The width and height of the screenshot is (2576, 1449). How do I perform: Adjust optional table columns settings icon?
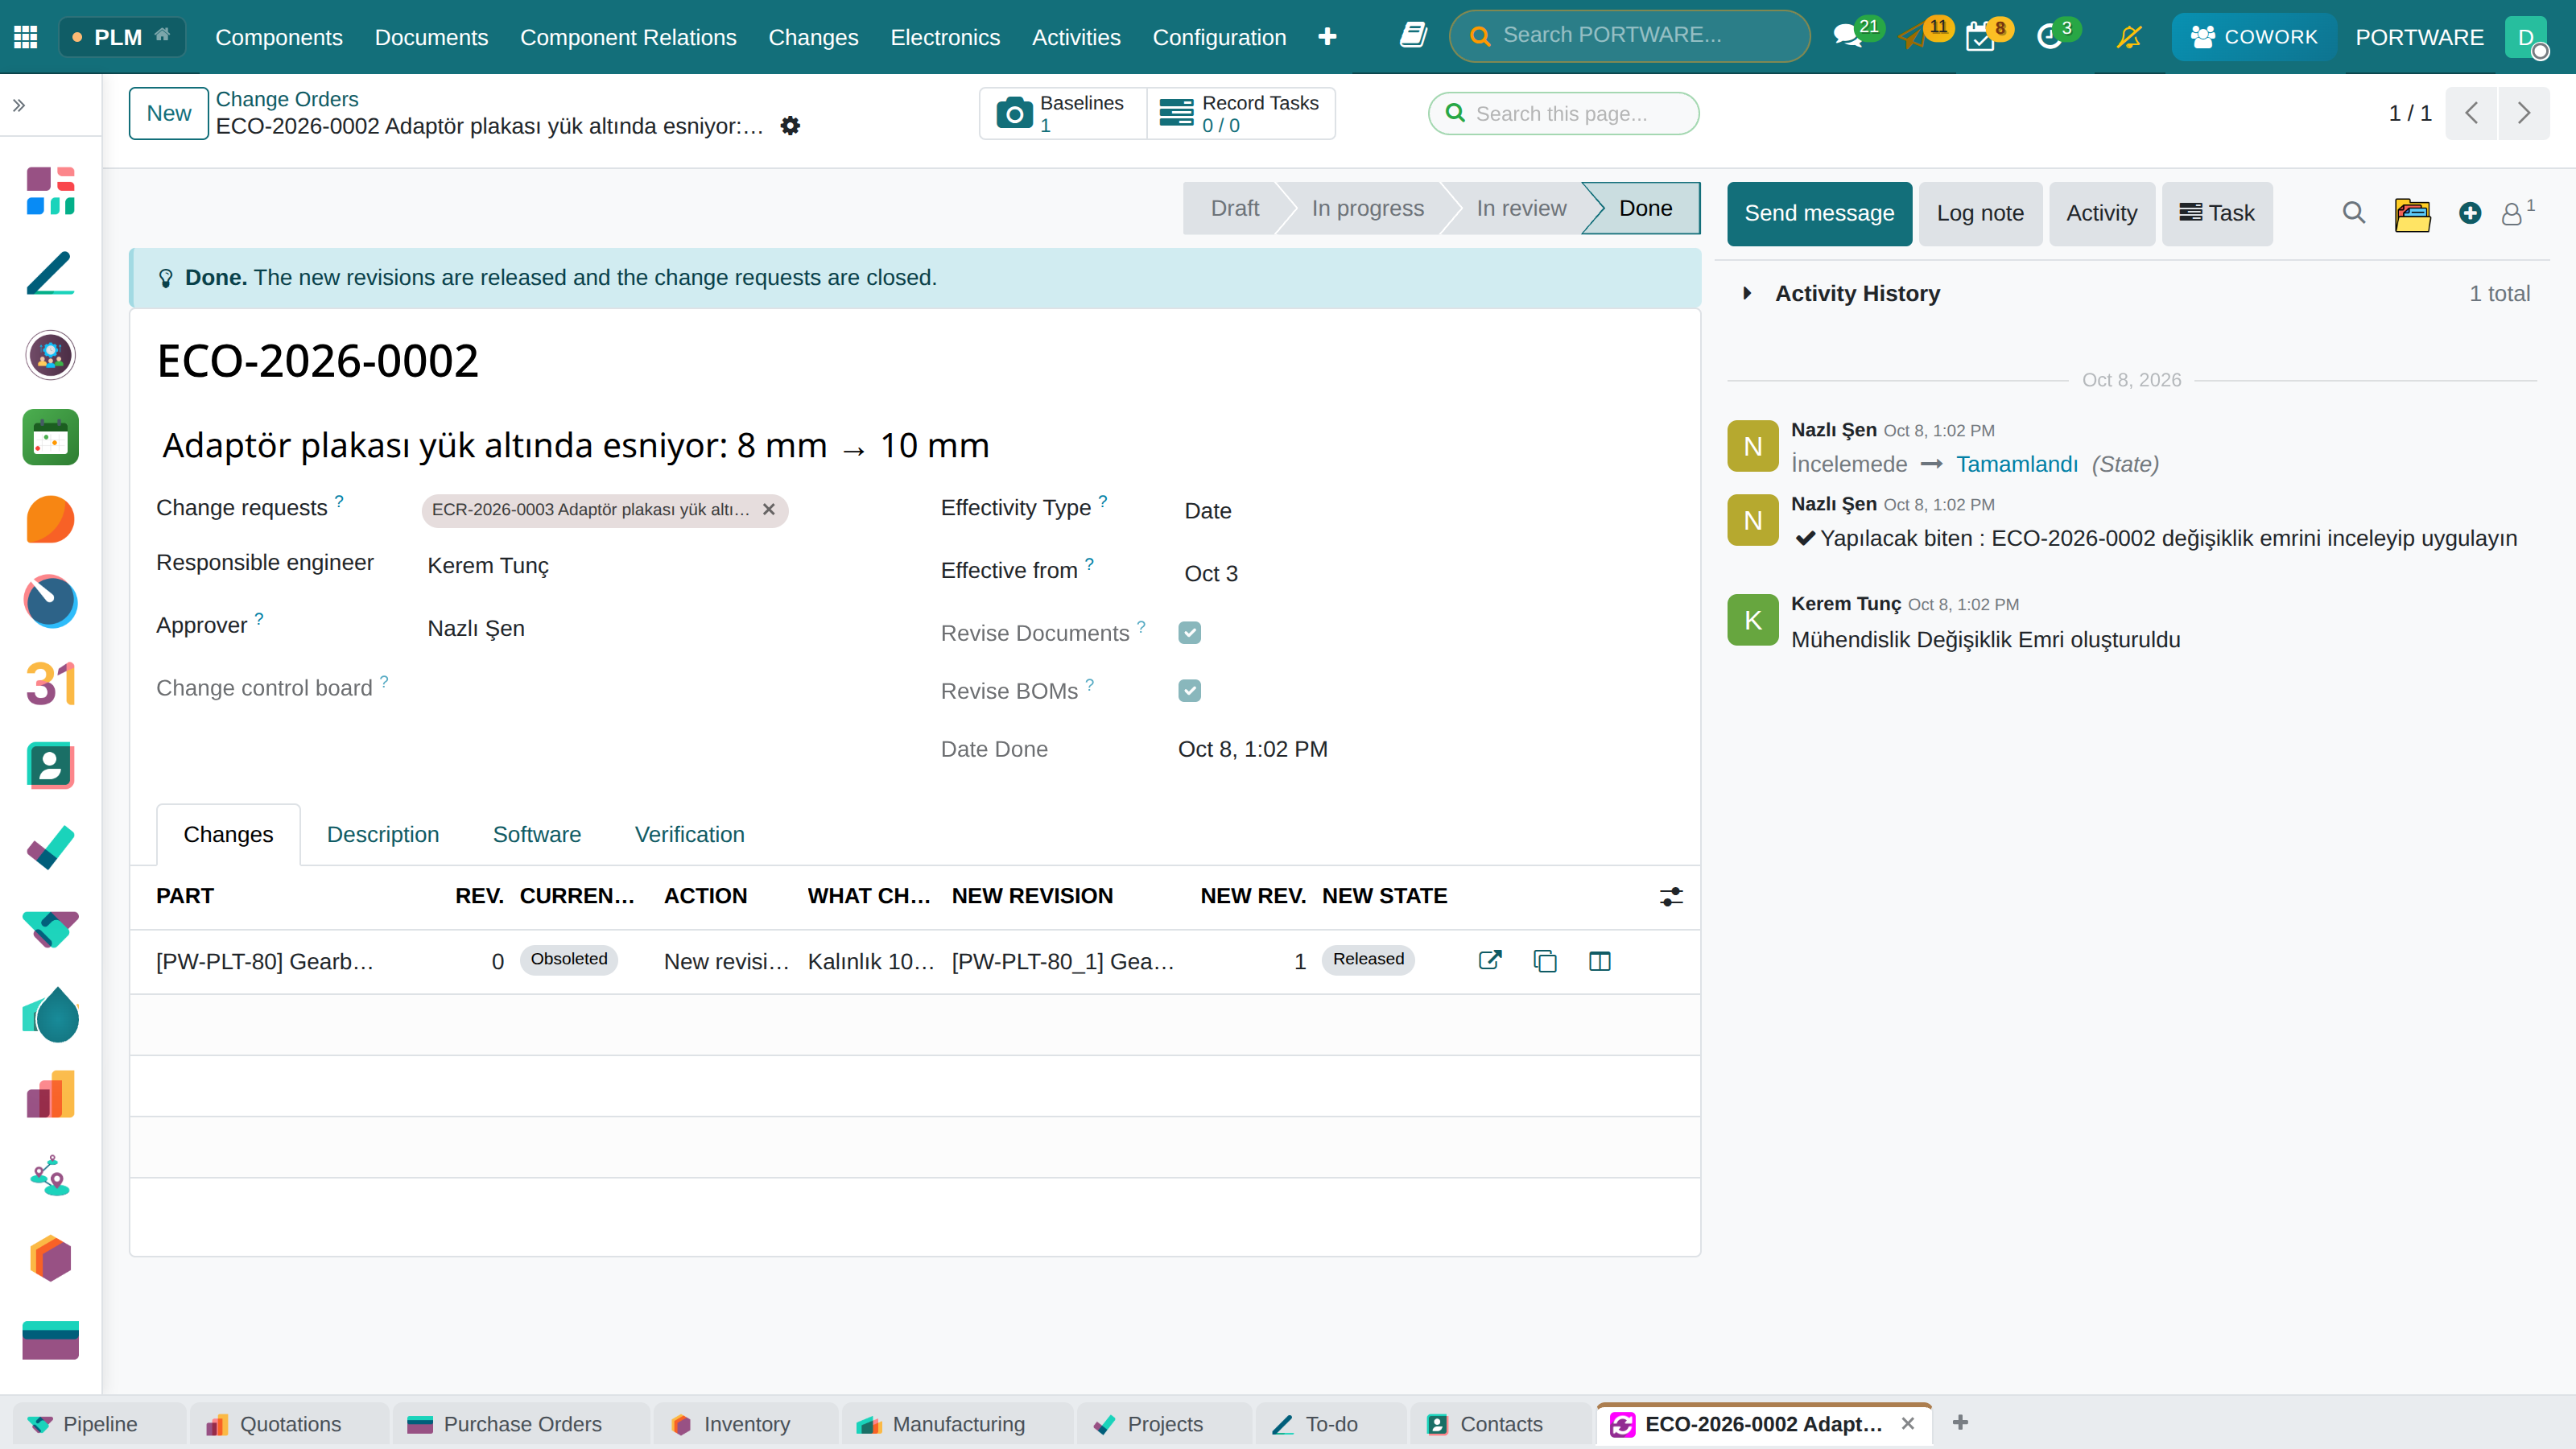1671,896
